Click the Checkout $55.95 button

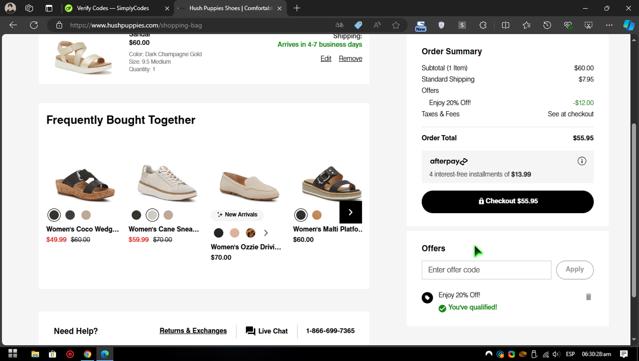(507, 201)
